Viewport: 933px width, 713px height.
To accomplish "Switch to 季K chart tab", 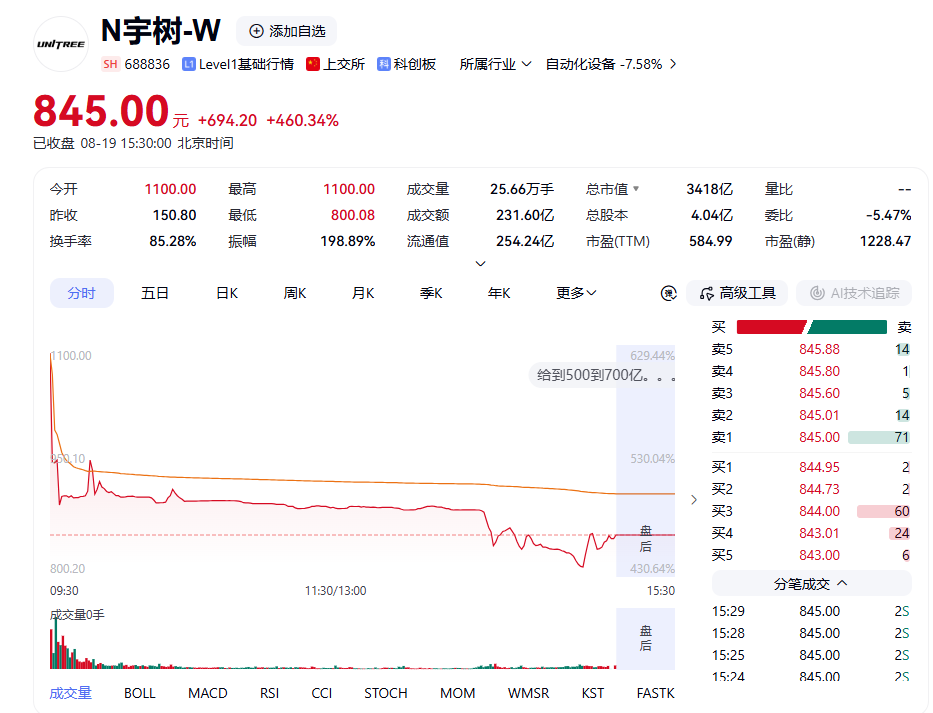I will (431, 293).
